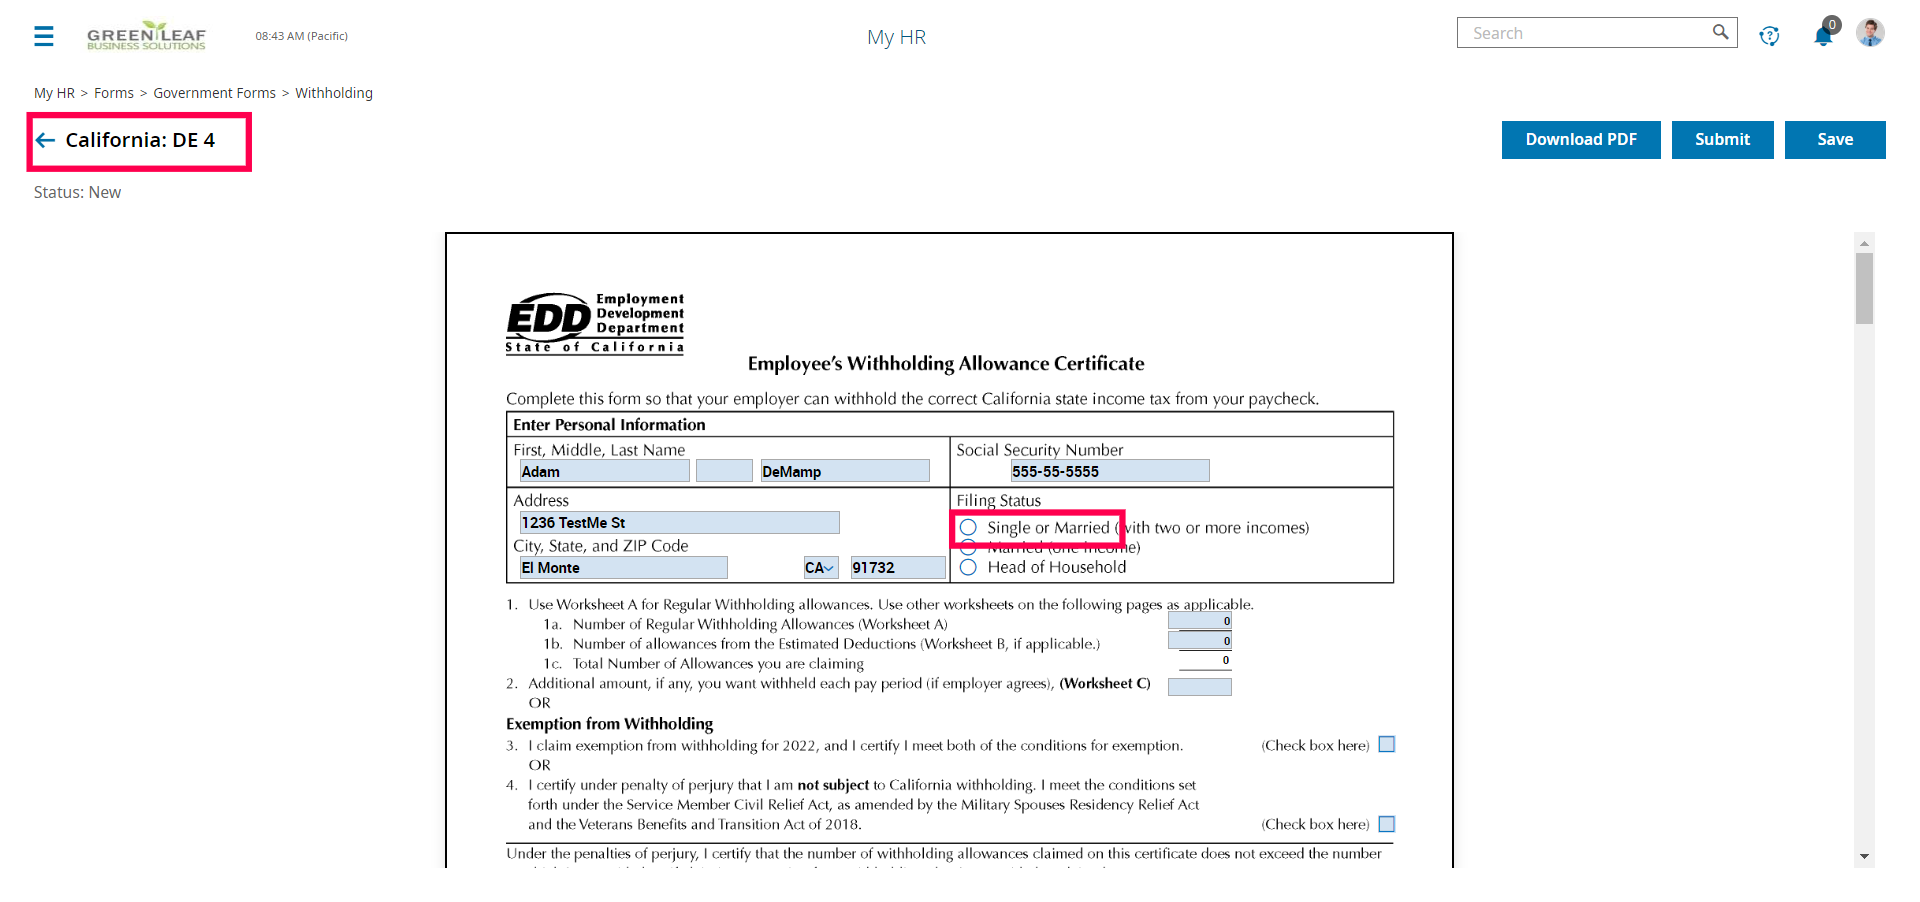The image size is (1920, 902).
Task: Open Withholding breadcrumb
Action: [x=334, y=93]
